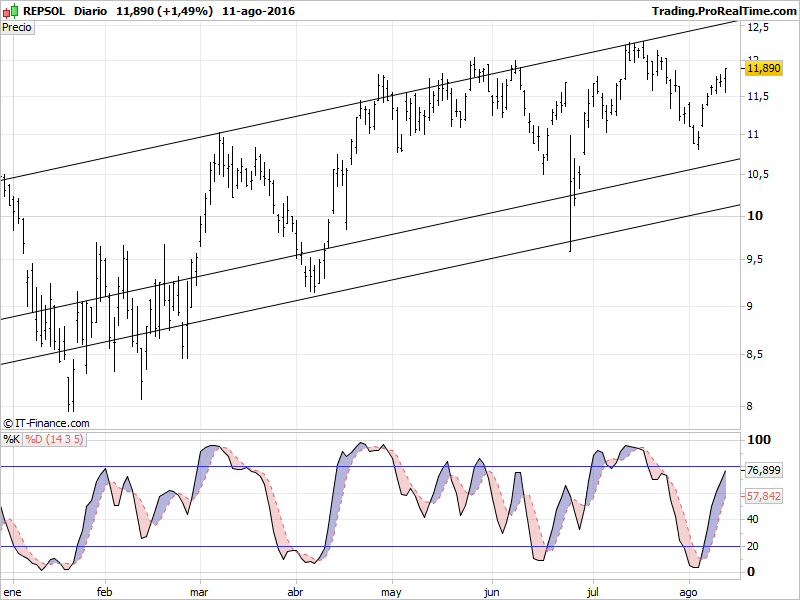The width and height of the screenshot is (800, 600).
Task: Click the 12,5 label on price axis
Action: pyautogui.click(x=758, y=29)
